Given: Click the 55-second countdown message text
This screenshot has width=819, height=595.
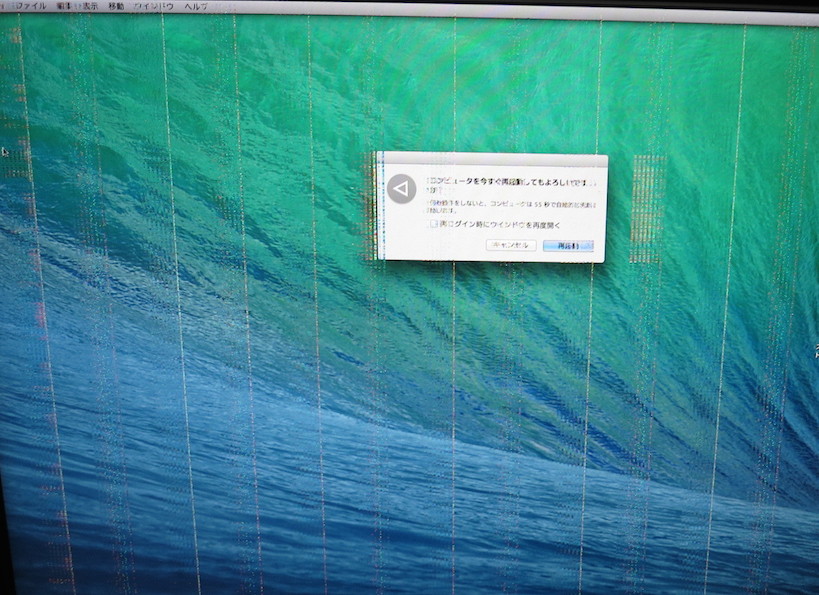Looking at the screenshot, I should point(510,207).
